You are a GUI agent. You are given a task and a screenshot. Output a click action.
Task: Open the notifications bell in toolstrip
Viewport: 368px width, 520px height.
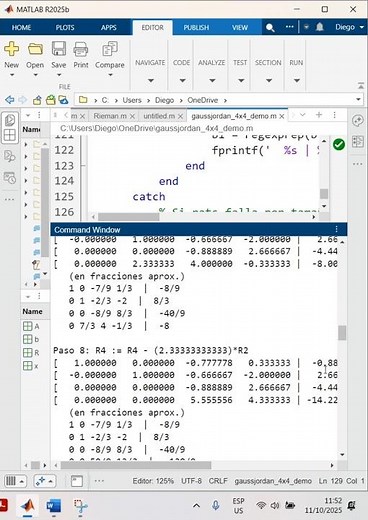320,27
